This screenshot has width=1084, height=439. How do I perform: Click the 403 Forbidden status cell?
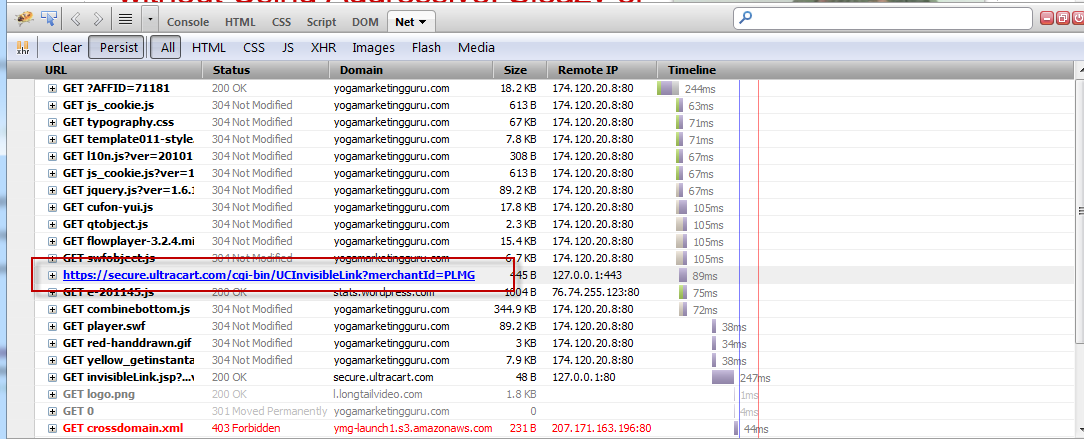(246, 428)
